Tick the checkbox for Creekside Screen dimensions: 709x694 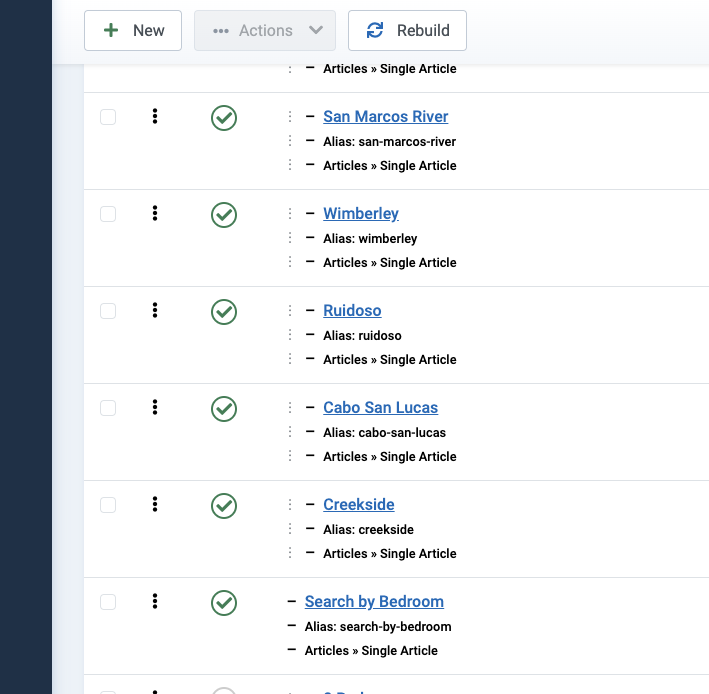(x=108, y=505)
